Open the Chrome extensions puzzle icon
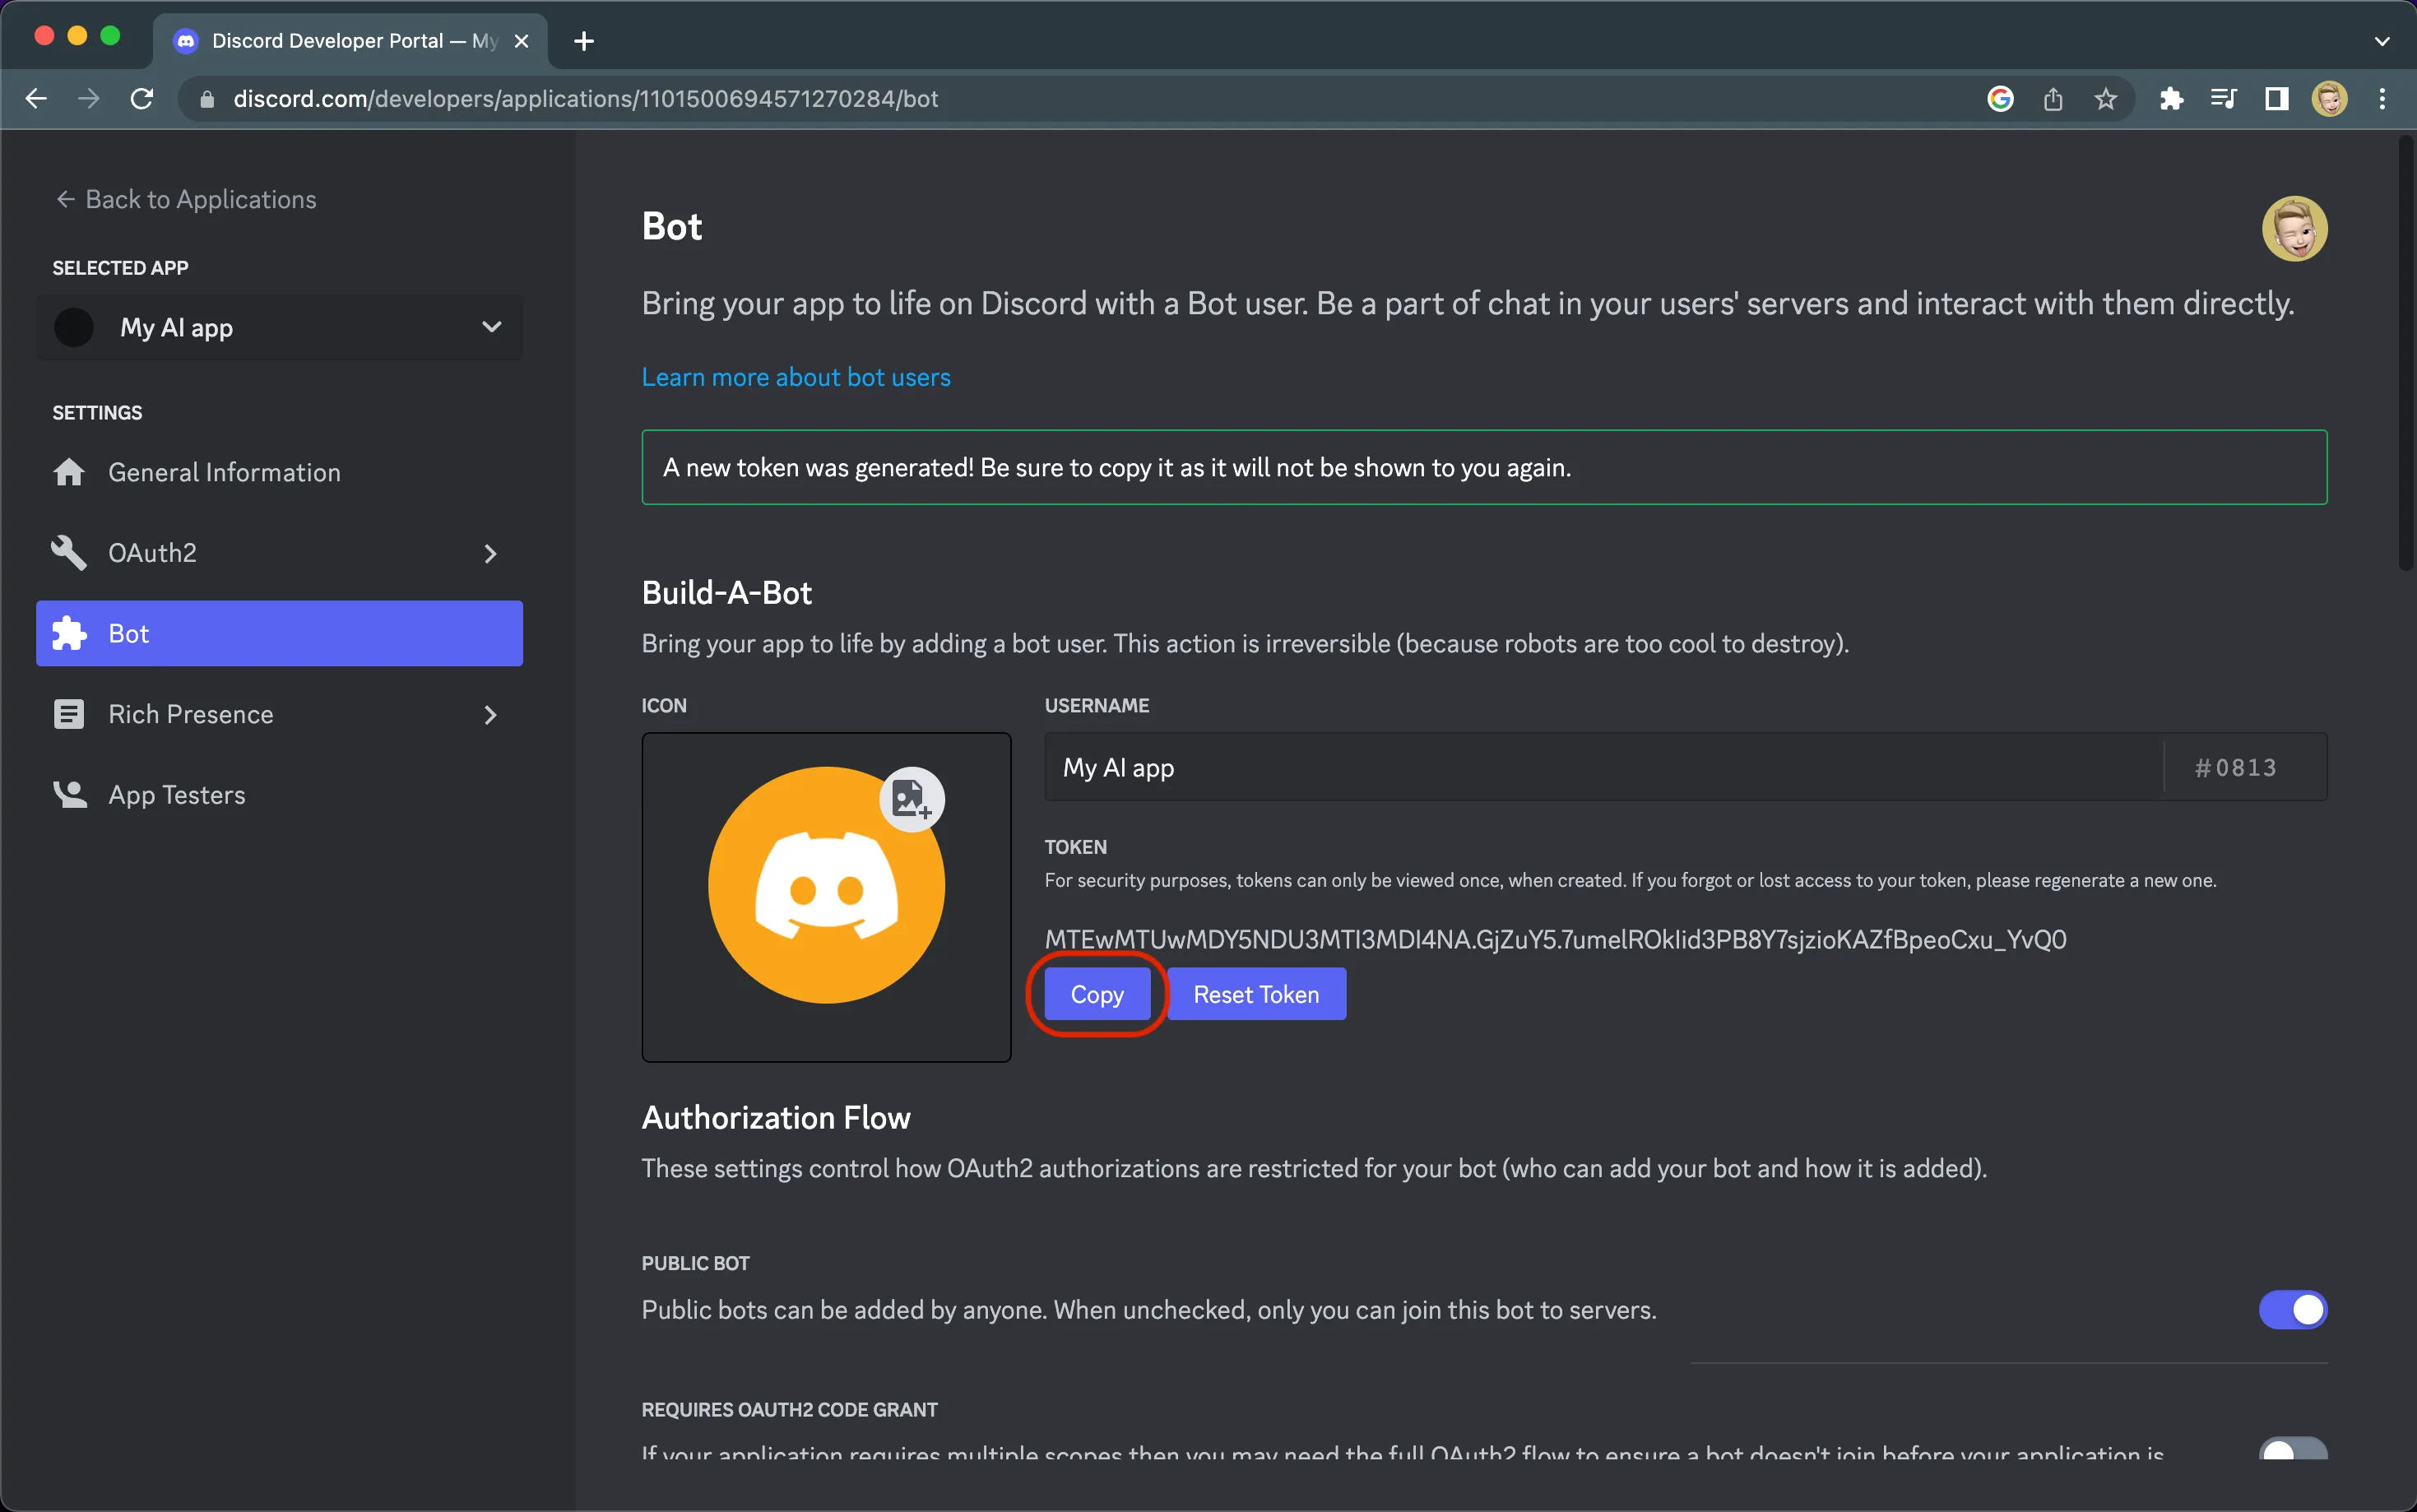Viewport: 2417px width, 1512px height. [x=2171, y=98]
